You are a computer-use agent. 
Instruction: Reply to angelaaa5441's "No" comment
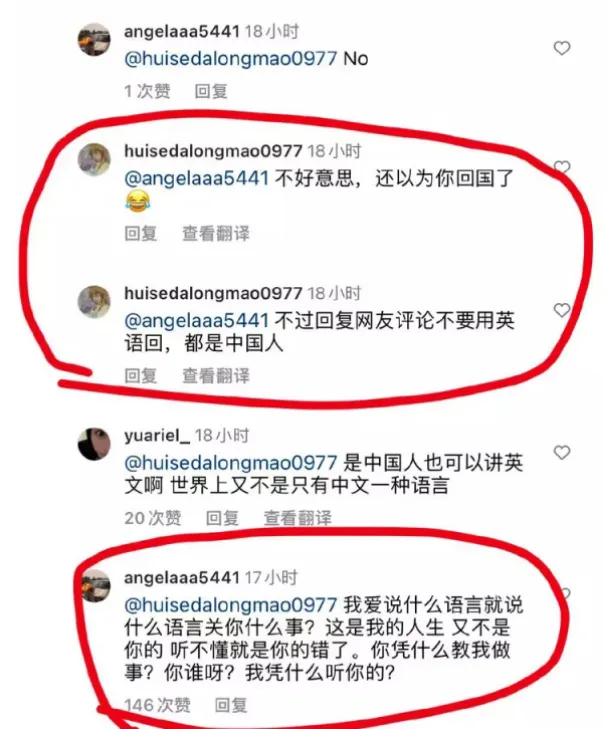pos(211,91)
